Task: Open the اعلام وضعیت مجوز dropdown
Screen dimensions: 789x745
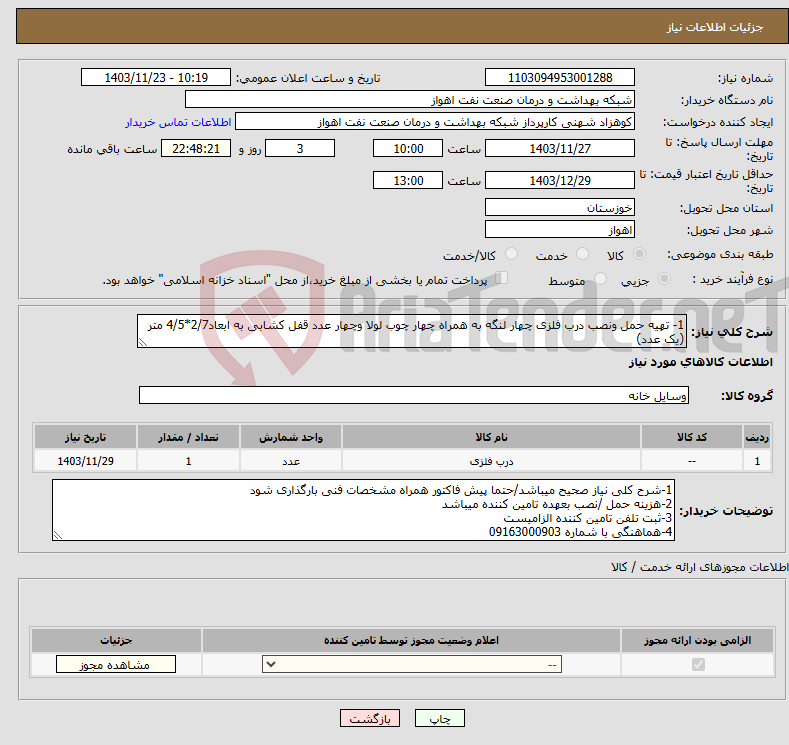Action: click(x=412, y=665)
